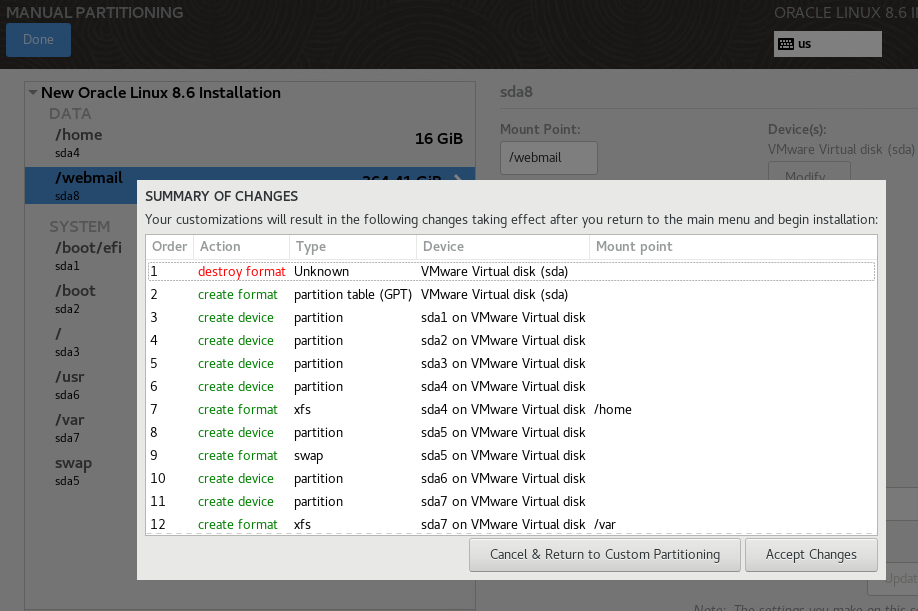Click the Mount Point /webmail text field

(548, 158)
